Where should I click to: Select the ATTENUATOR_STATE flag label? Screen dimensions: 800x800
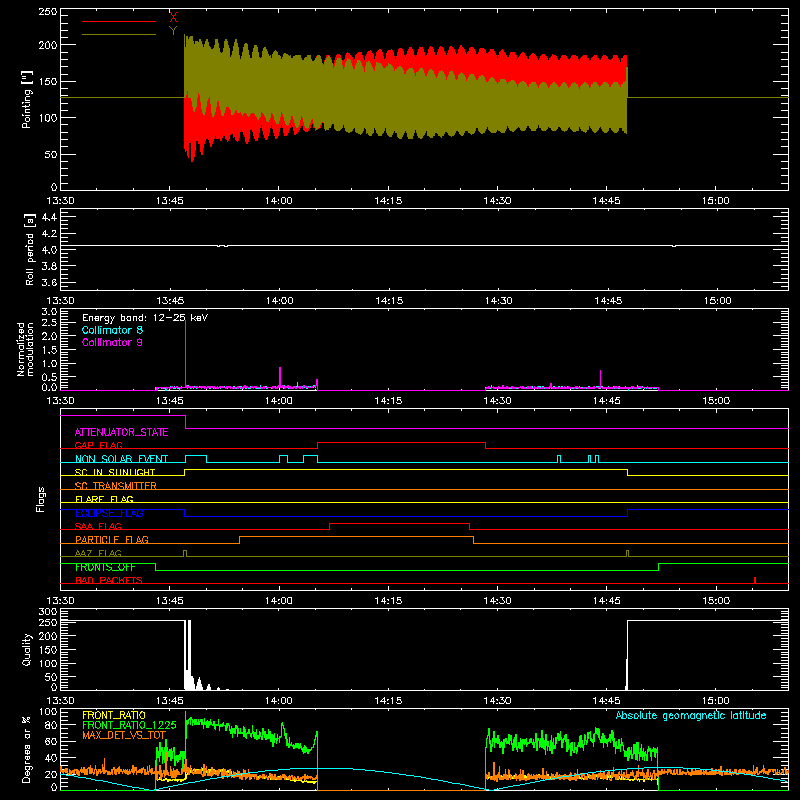(x=121, y=432)
